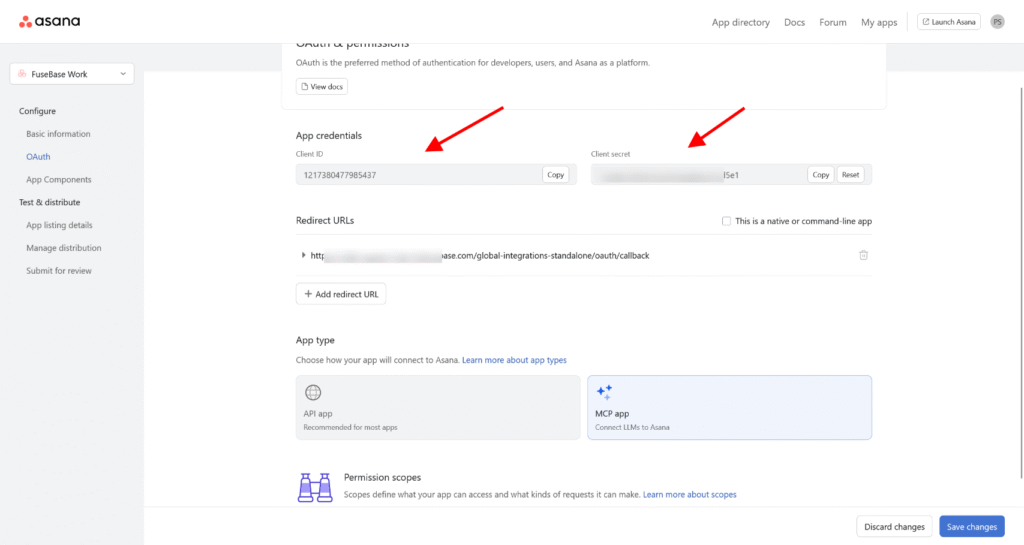Open App listing details in sidebar

59,225
